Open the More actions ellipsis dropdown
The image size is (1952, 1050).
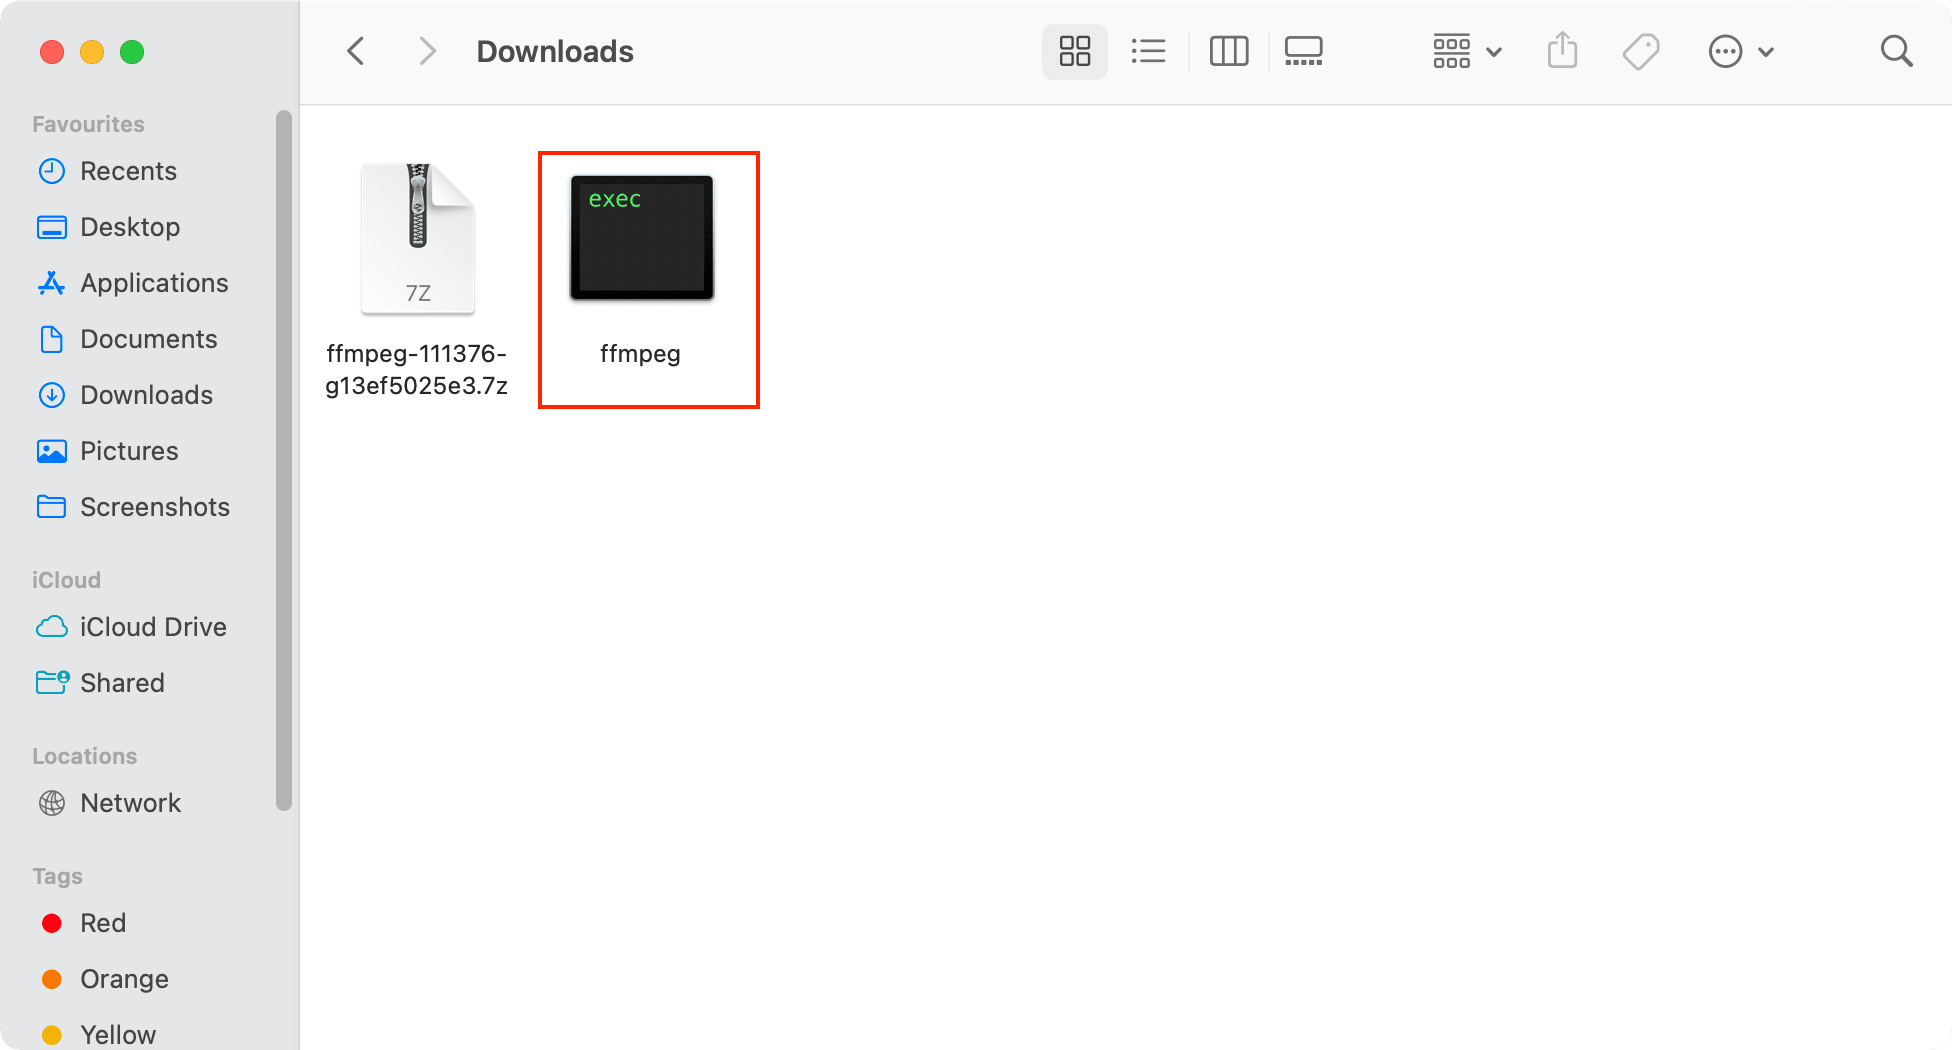click(x=1740, y=50)
